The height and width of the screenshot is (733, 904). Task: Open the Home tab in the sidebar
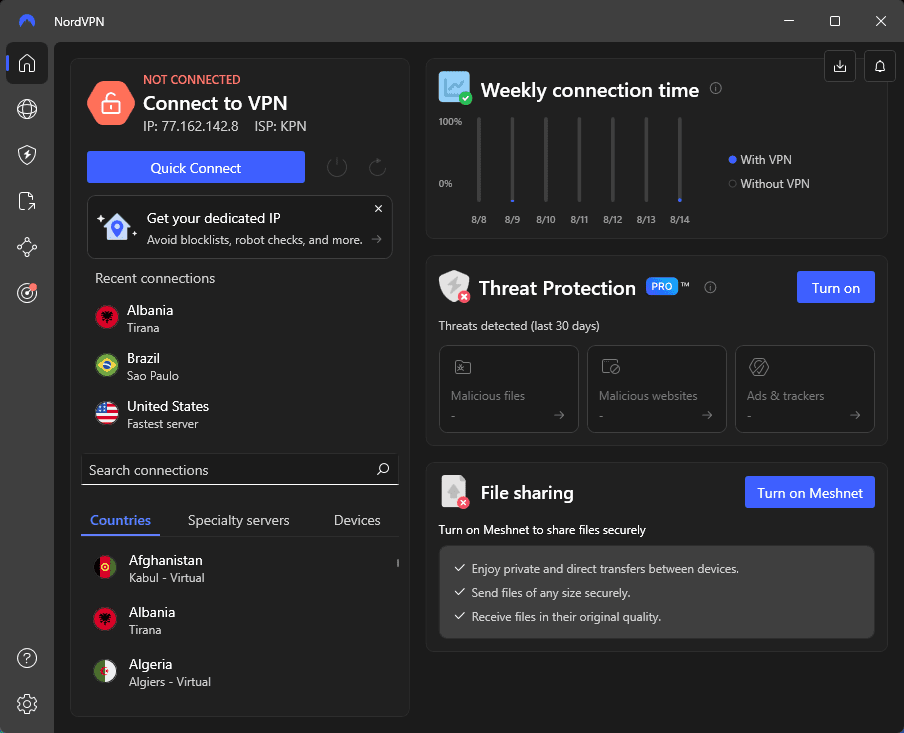[x=27, y=63]
